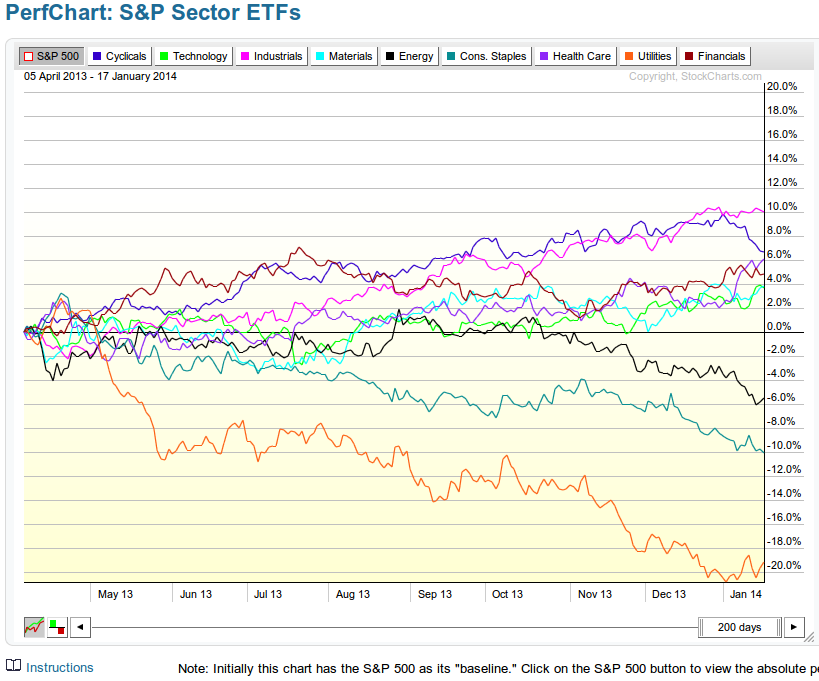Toggle the Cyclicals sector line
The image size is (819, 681).
point(118,56)
